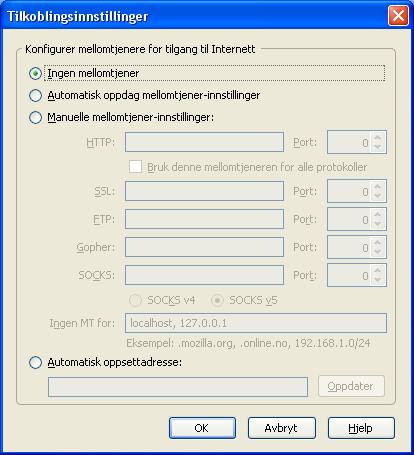Image resolution: width=414 pixels, height=455 pixels.
Task: Select the 'Ingen mellomtjener' radio option
Action: tap(35, 73)
